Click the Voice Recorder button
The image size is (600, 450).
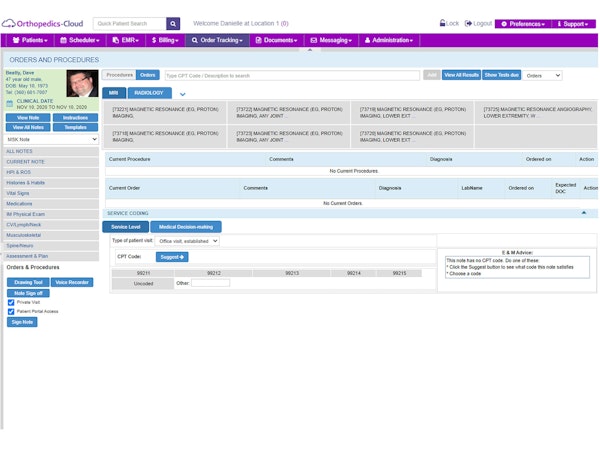point(72,282)
